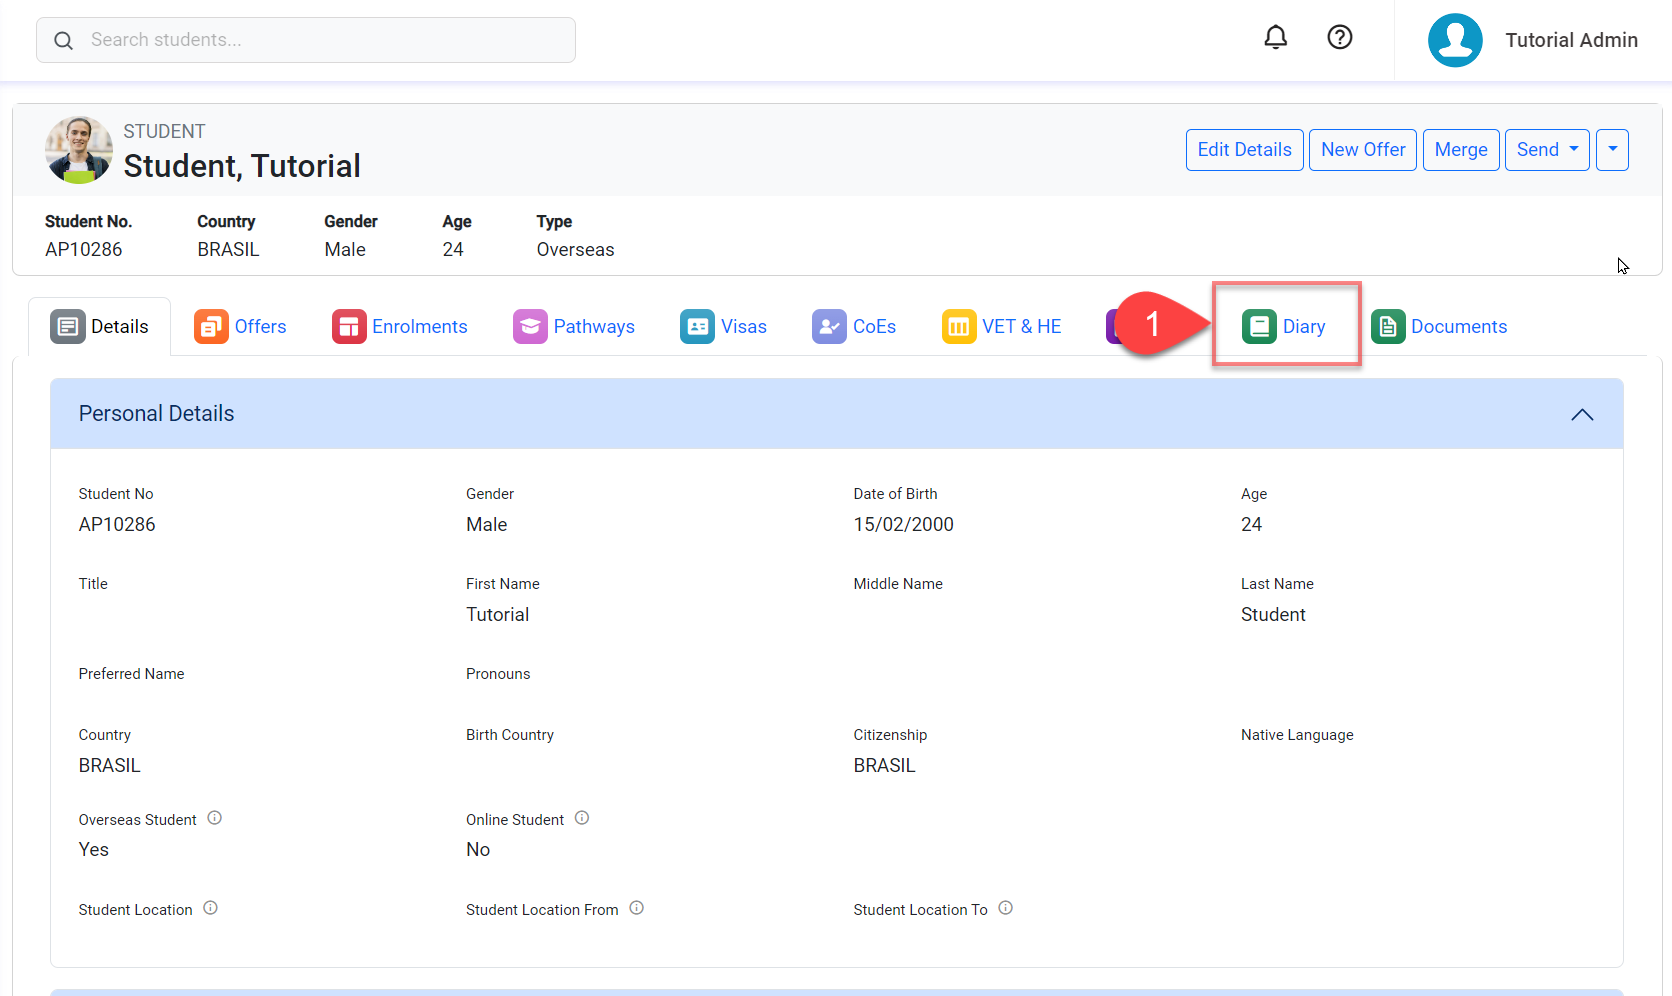This screenshot has width=1672, height=996.
Task: Show Student Location info icon
Action: [x=211, y=908]
